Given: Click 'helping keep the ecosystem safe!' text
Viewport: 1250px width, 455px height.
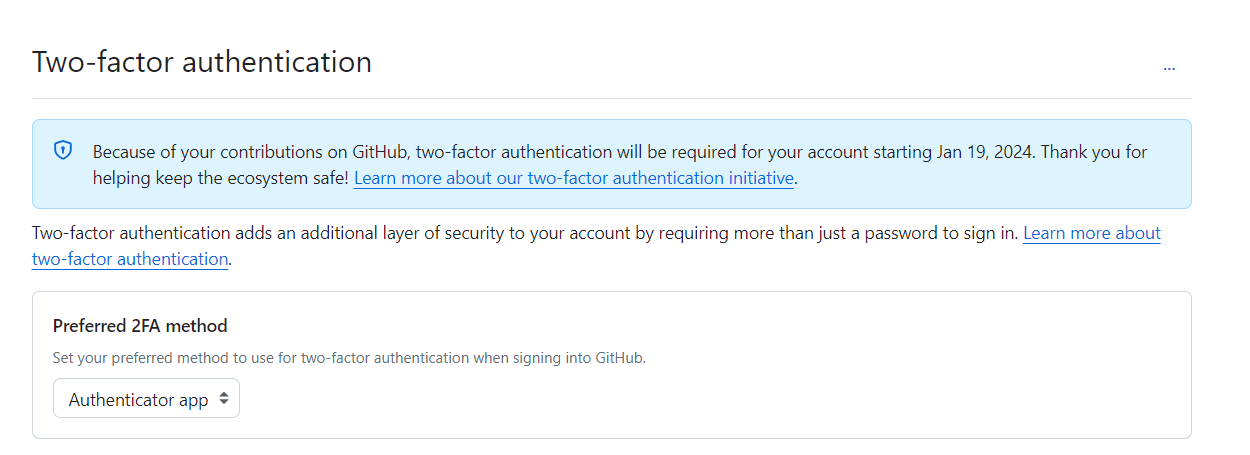Looking at the screenshot, I should 220,178.
